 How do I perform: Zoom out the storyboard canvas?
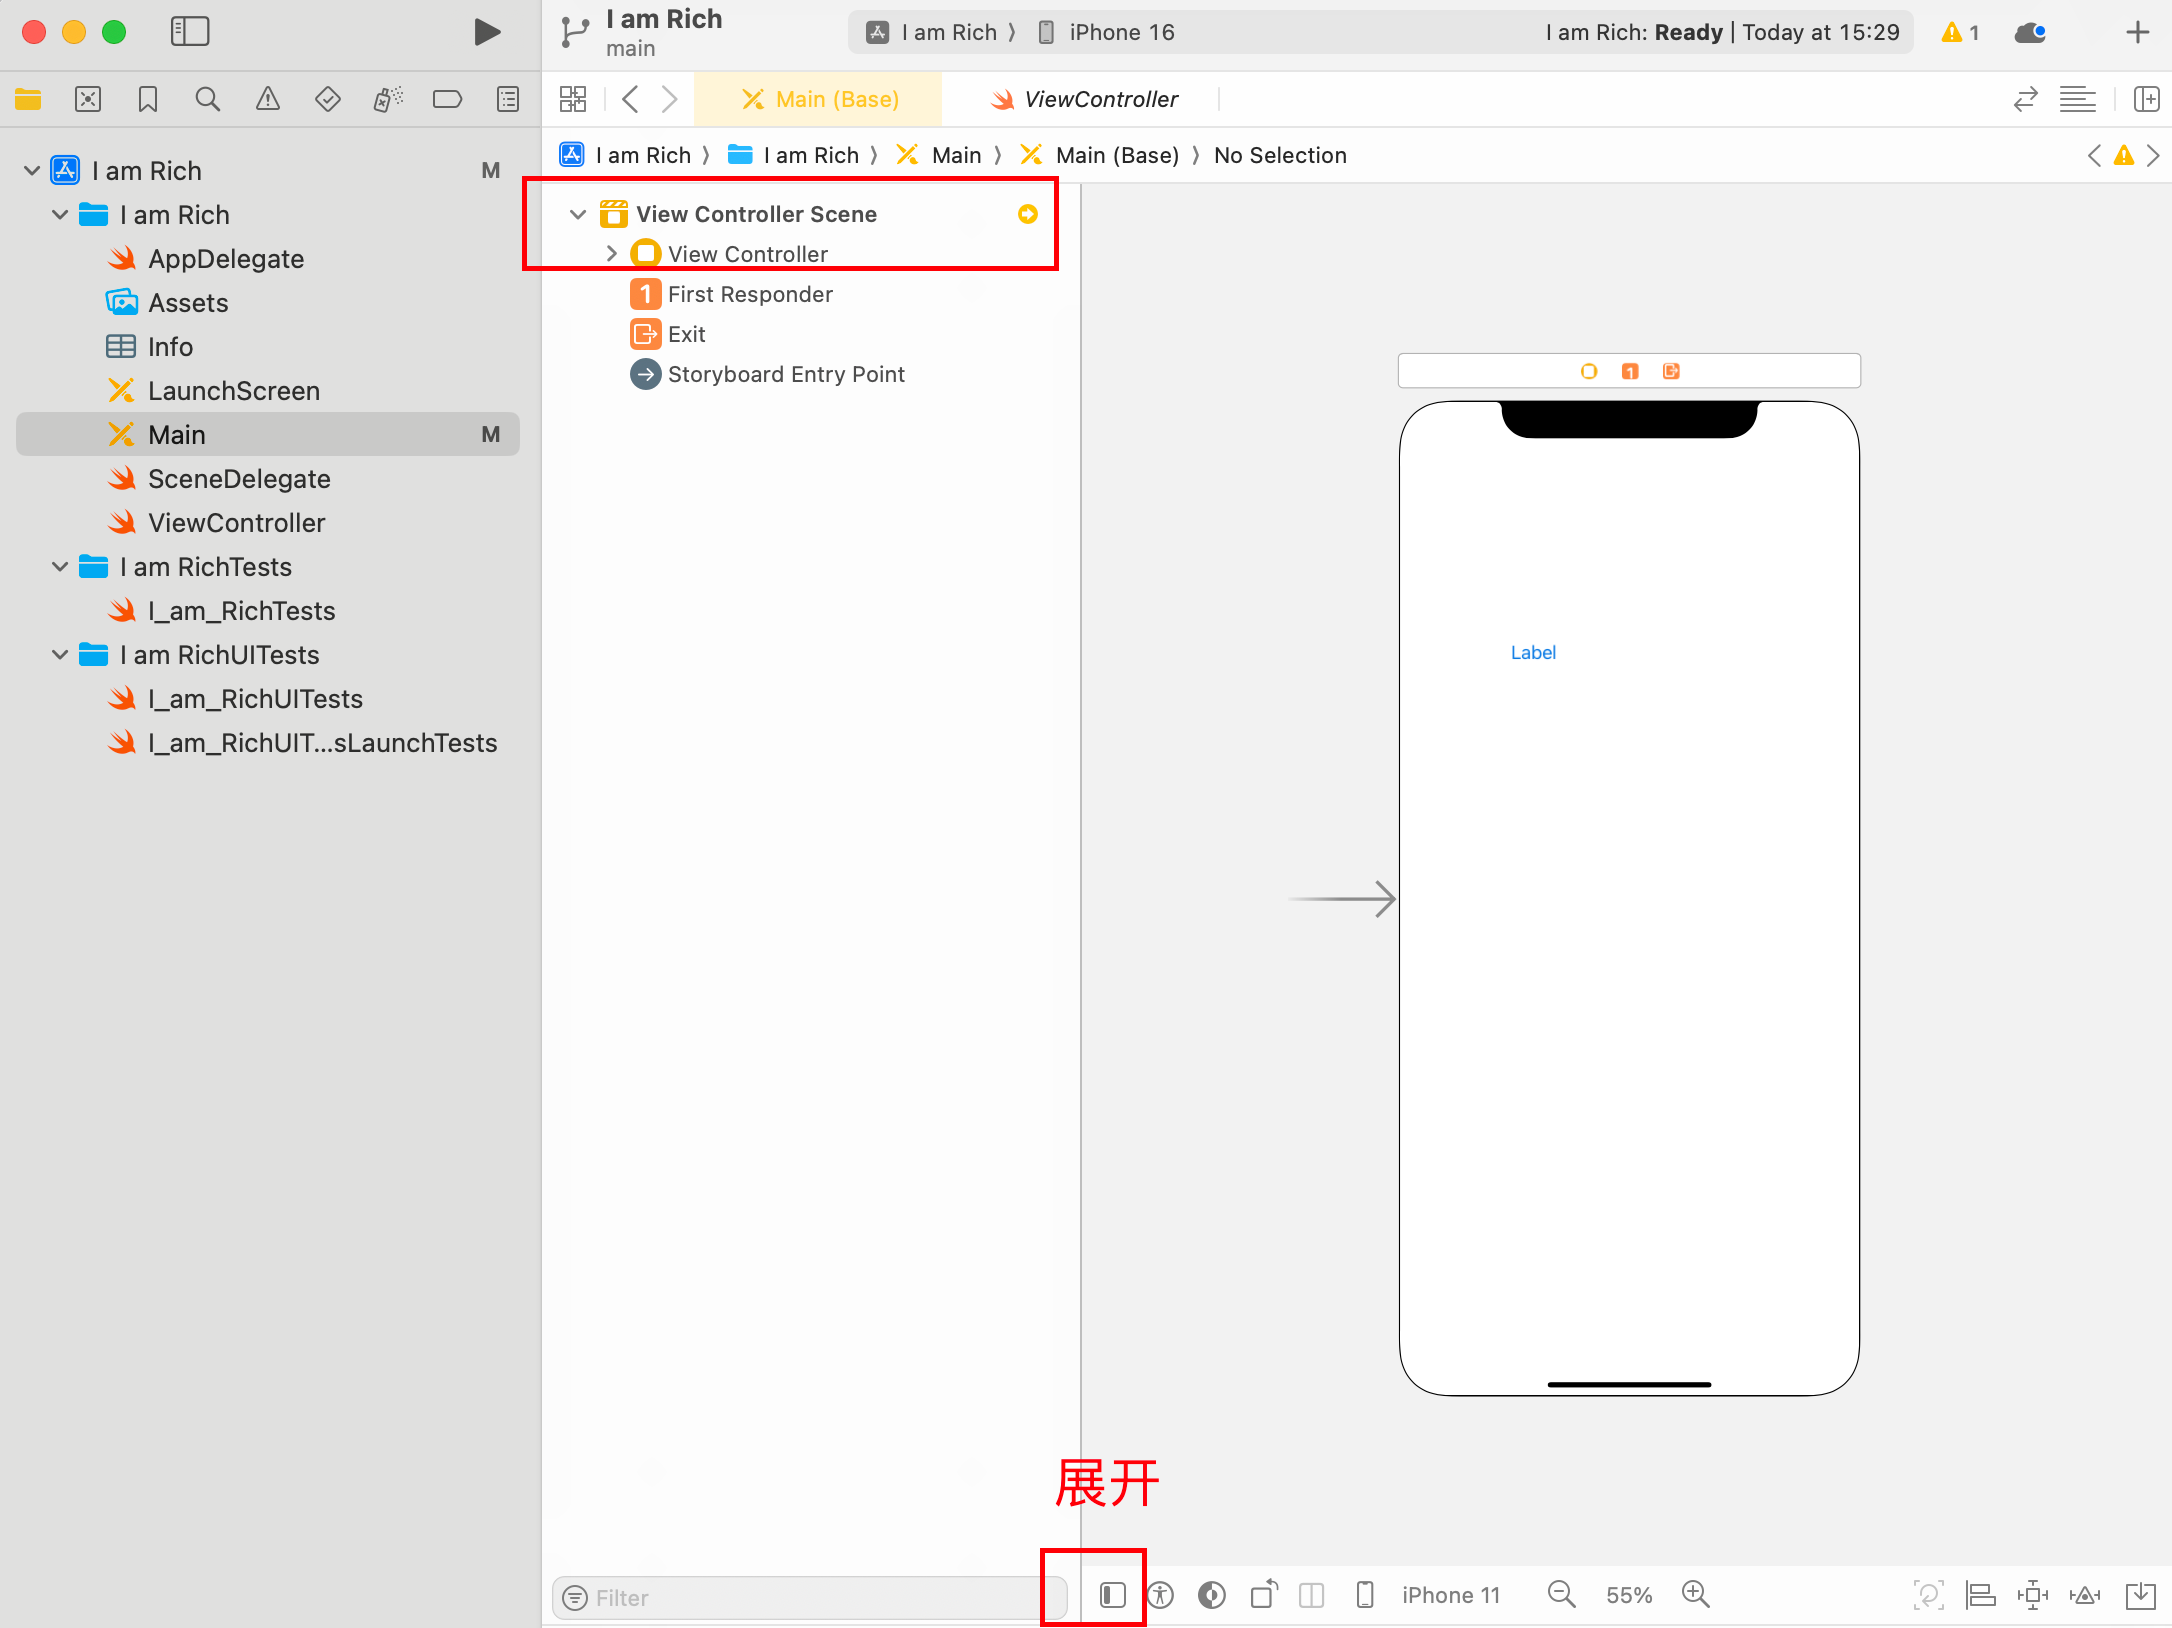point(1561,1595)
